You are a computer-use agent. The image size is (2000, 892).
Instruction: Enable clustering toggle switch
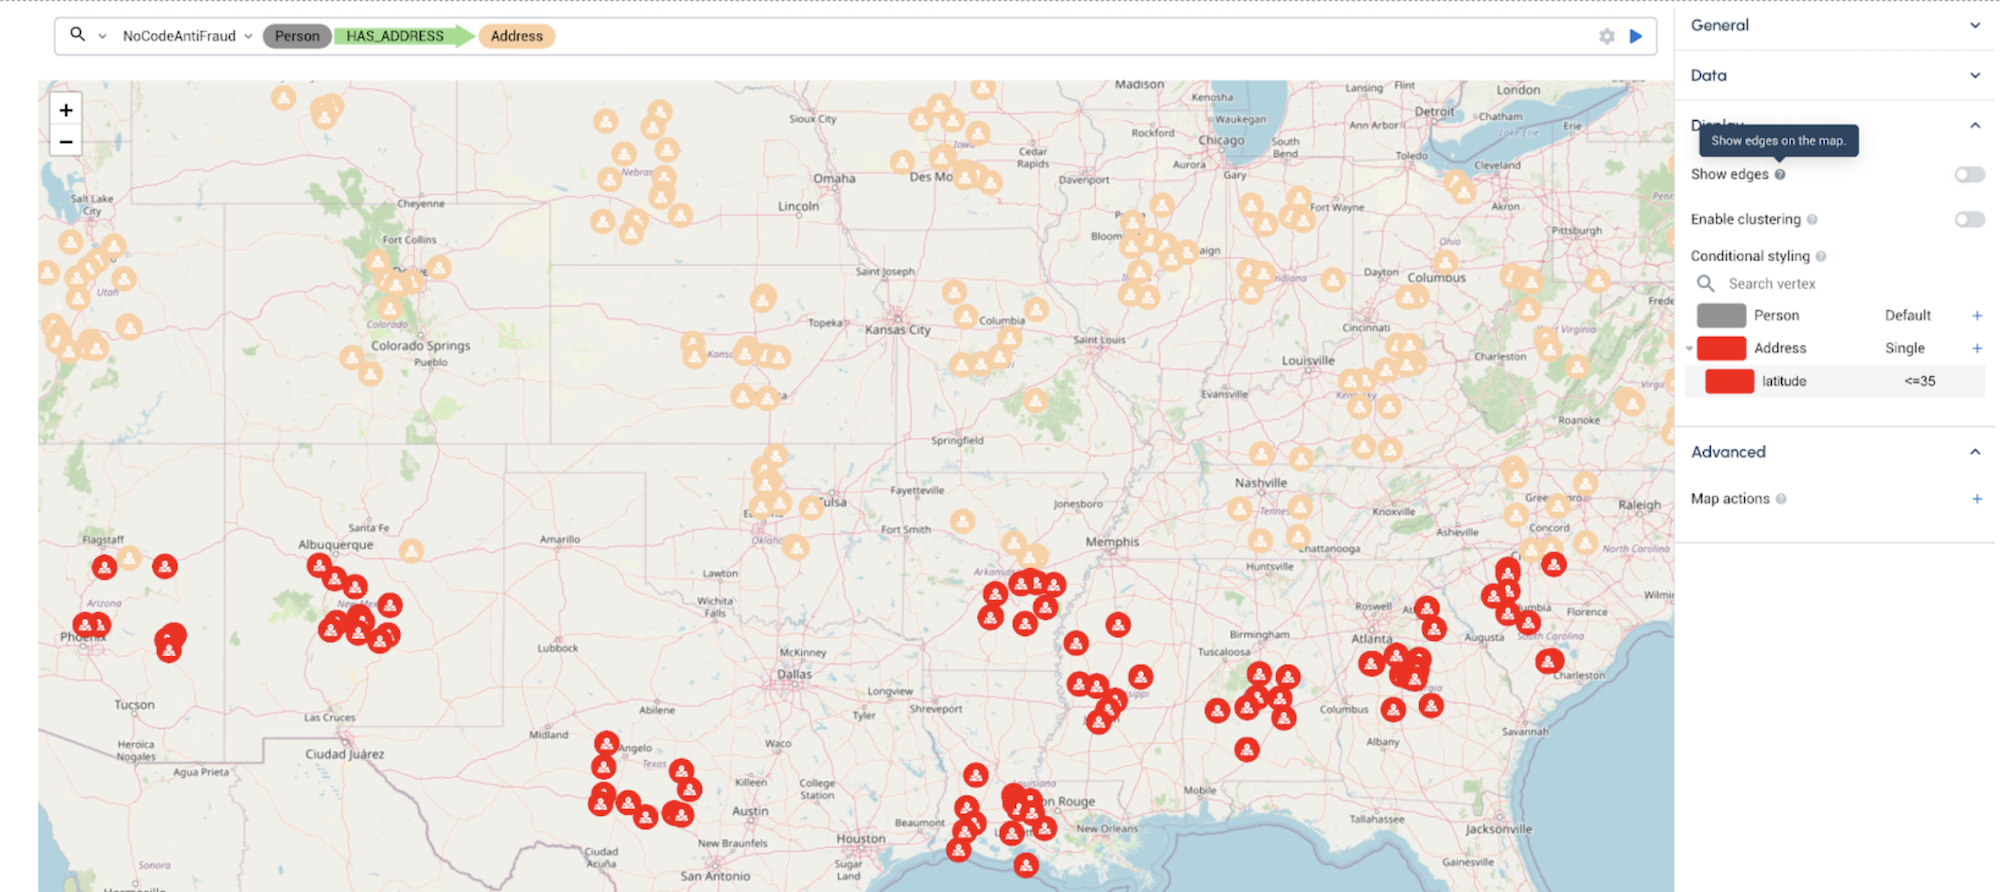[1969, 220]
